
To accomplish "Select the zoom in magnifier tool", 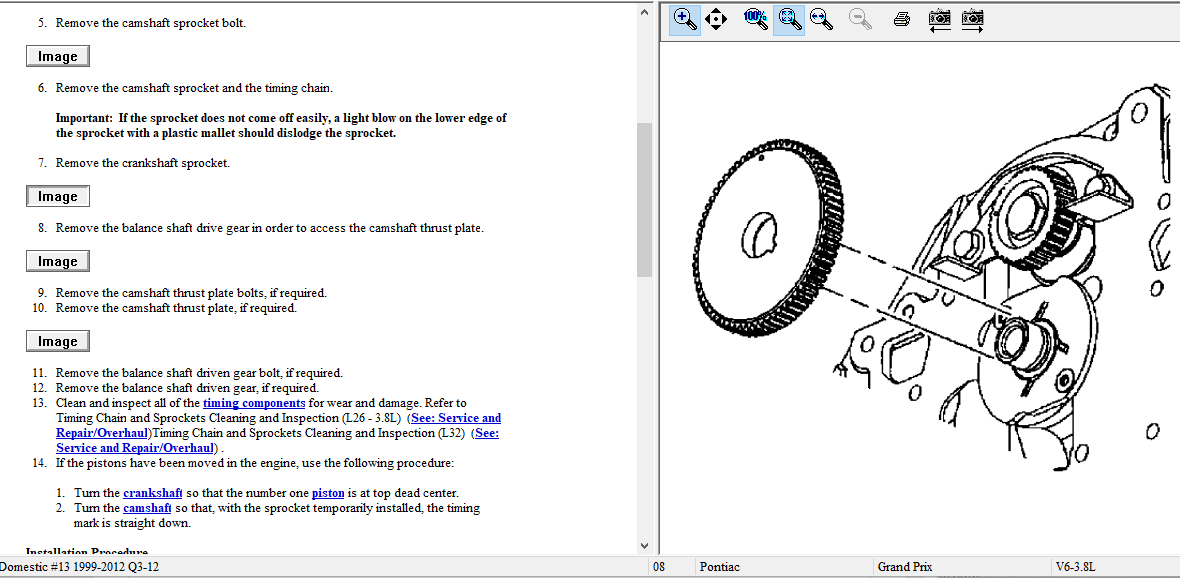I will (x=685, y=20).
